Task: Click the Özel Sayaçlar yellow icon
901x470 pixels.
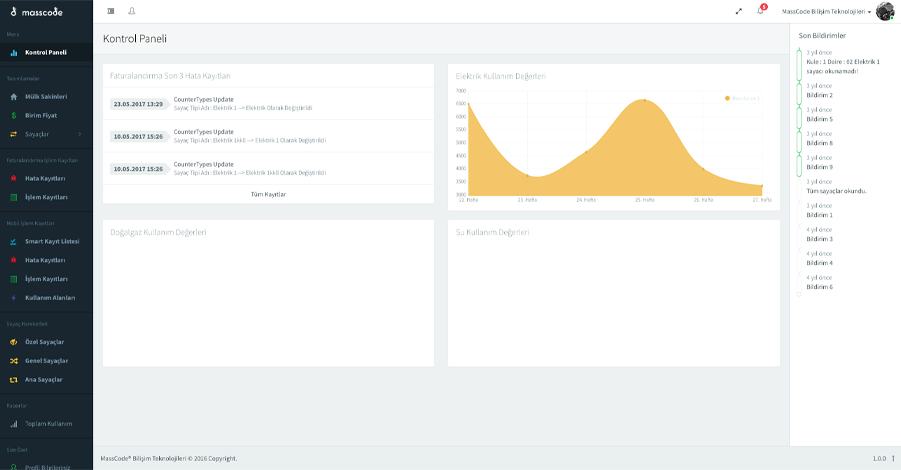Action: coord(14,342)
